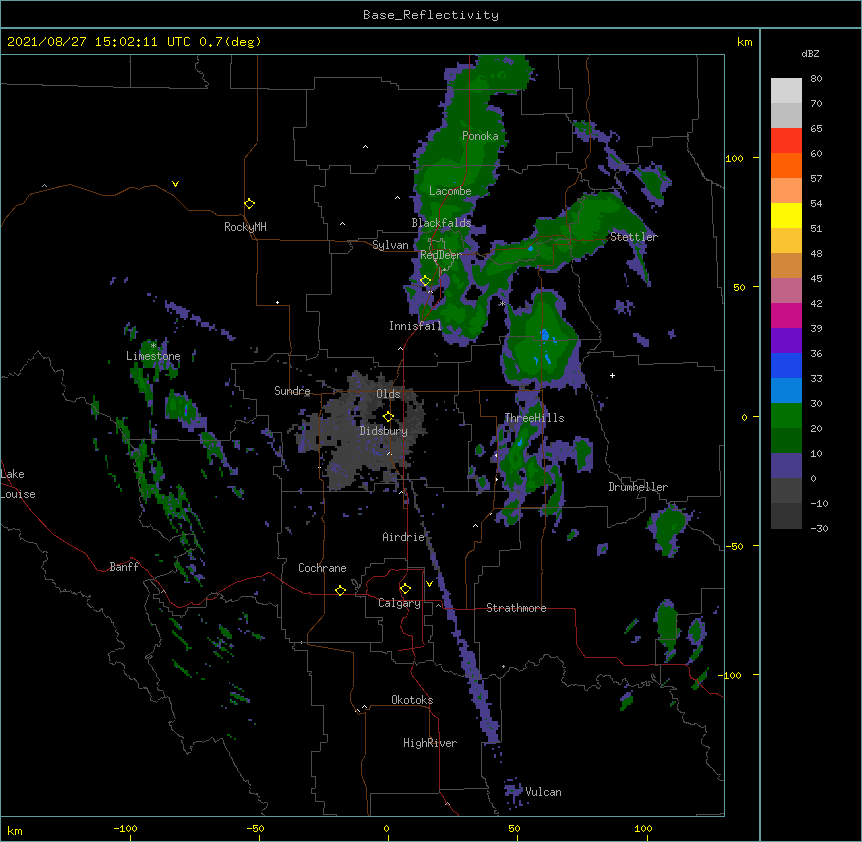Click the dBZ legend heading
Image resolution: width=862 pixels, height=842 pixels.
coord(810,54)
